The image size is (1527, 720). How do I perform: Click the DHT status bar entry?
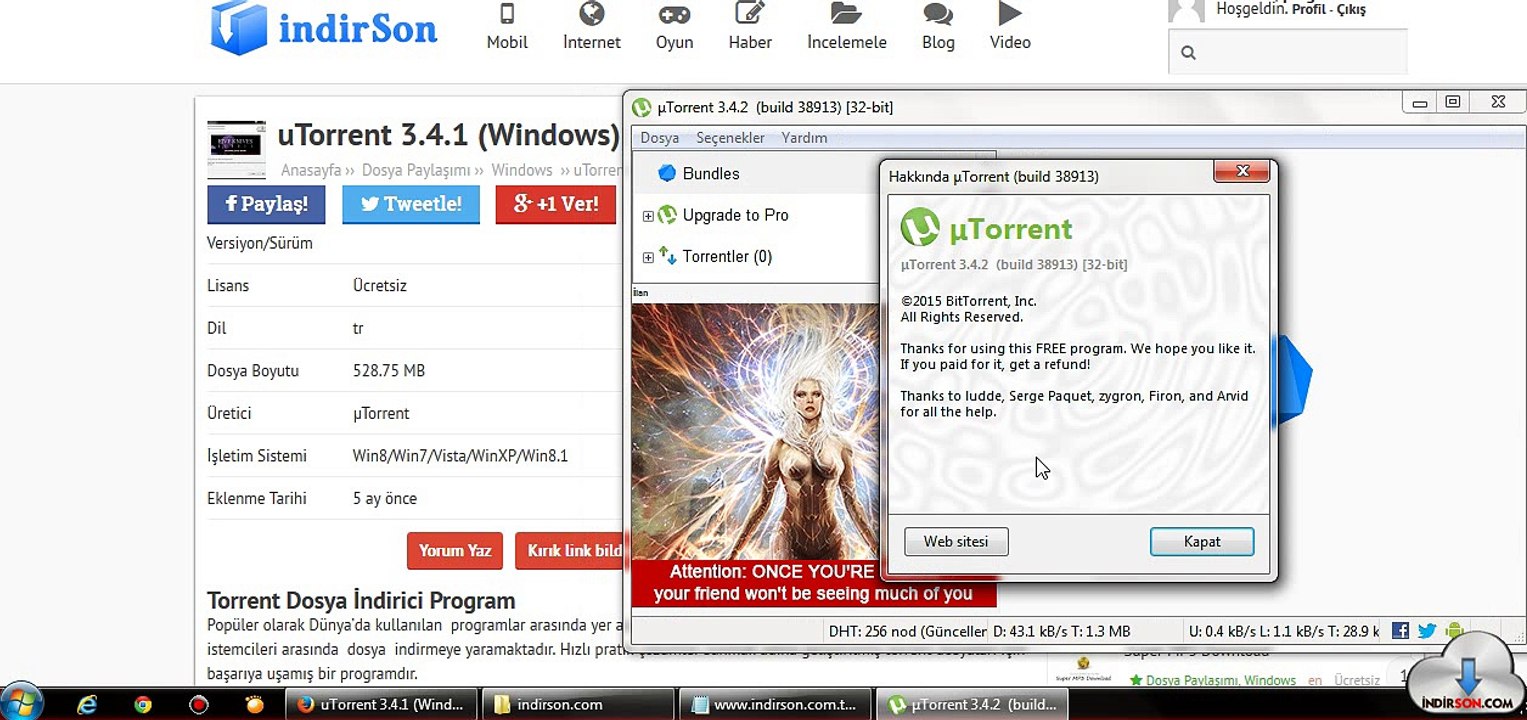pos(907,631)
